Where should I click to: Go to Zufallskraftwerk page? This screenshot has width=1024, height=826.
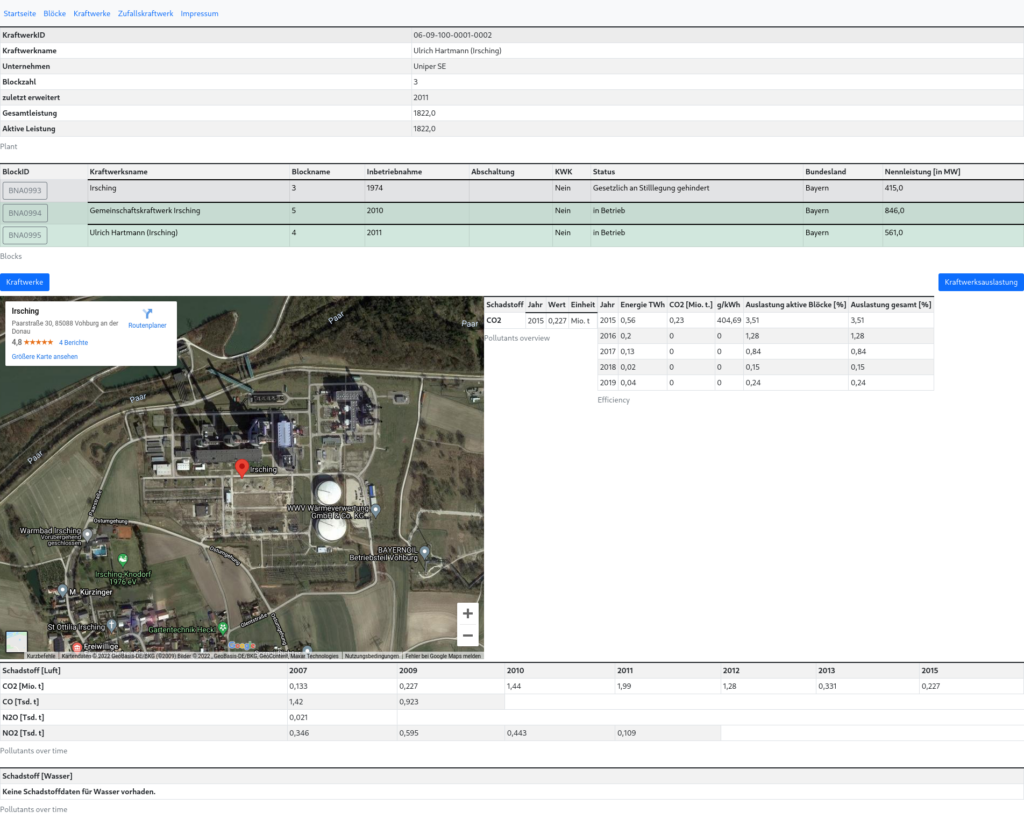pos(145,14)
